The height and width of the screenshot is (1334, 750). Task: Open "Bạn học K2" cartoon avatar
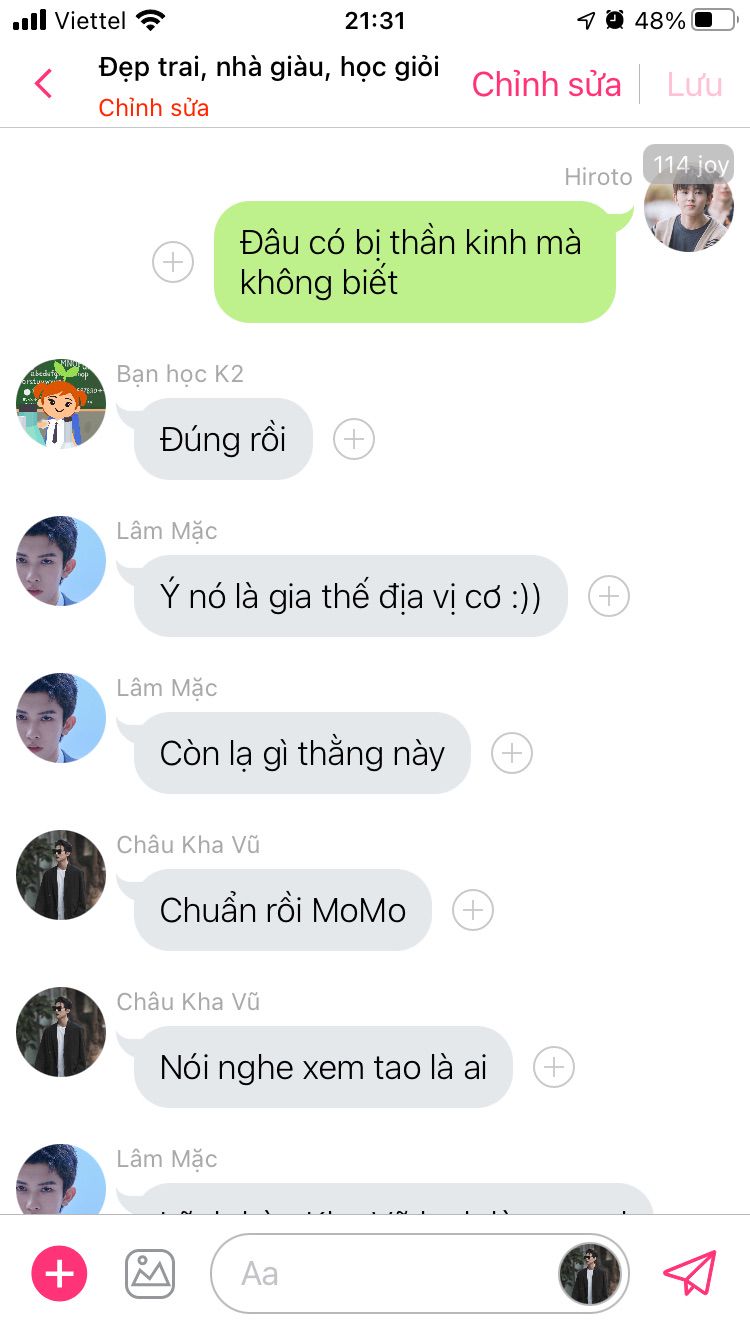61,404
